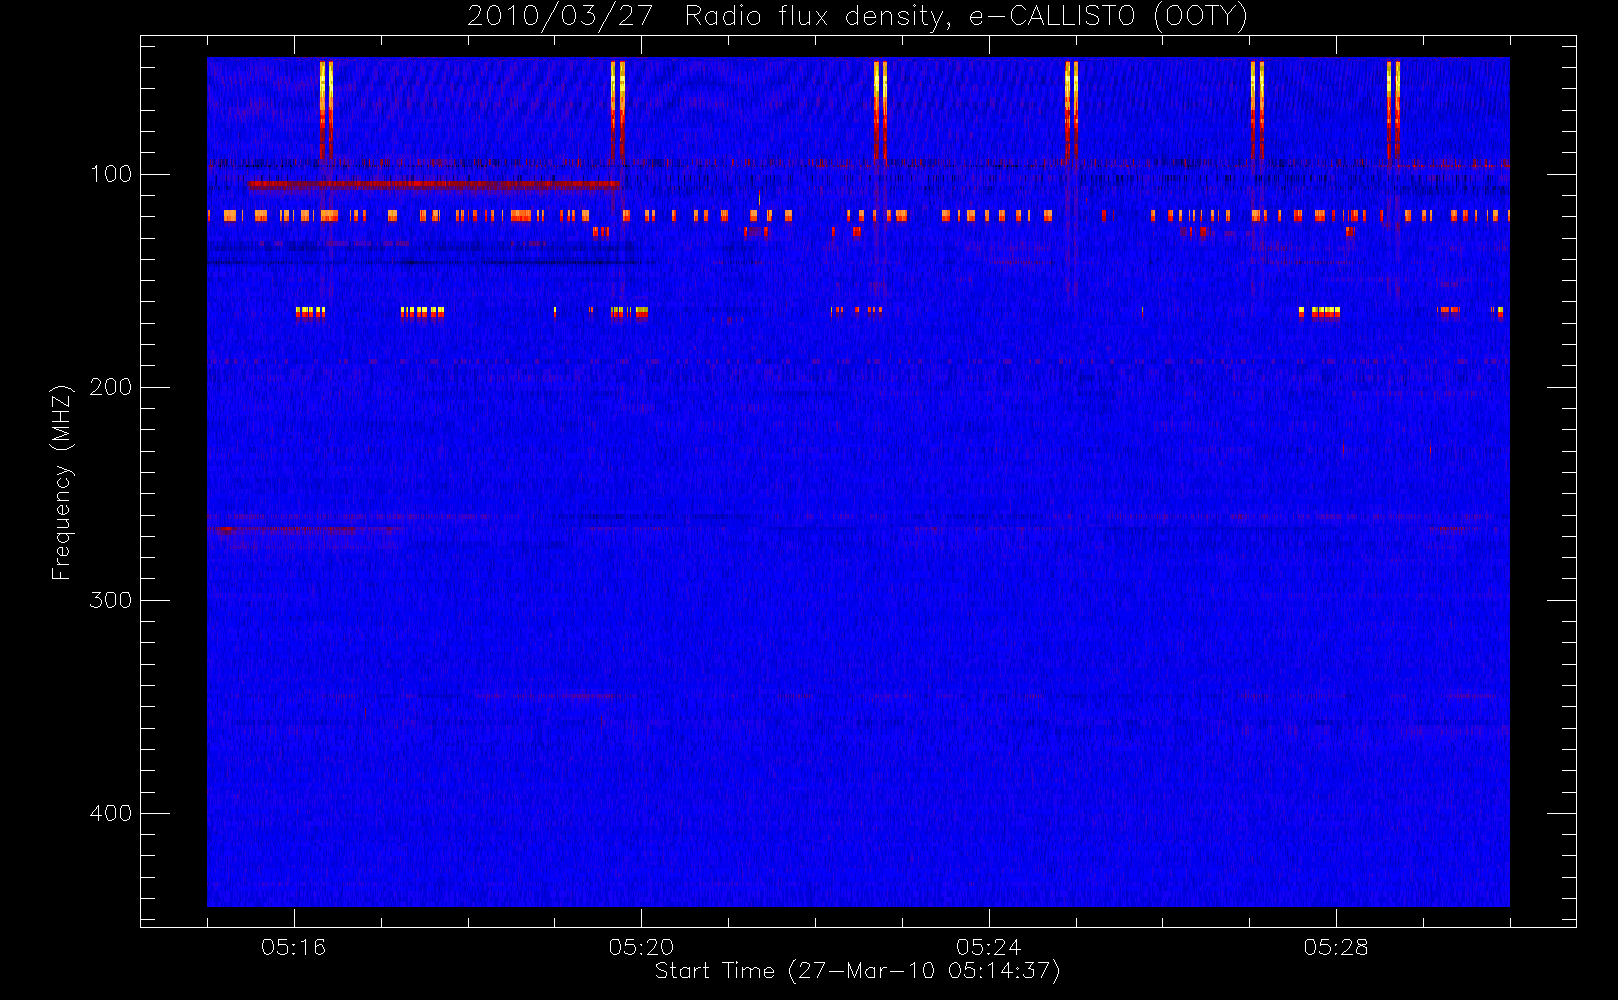Click the 100 MHz frequency tick label
1618x1000 pixels.
click(x=111, y=174)
